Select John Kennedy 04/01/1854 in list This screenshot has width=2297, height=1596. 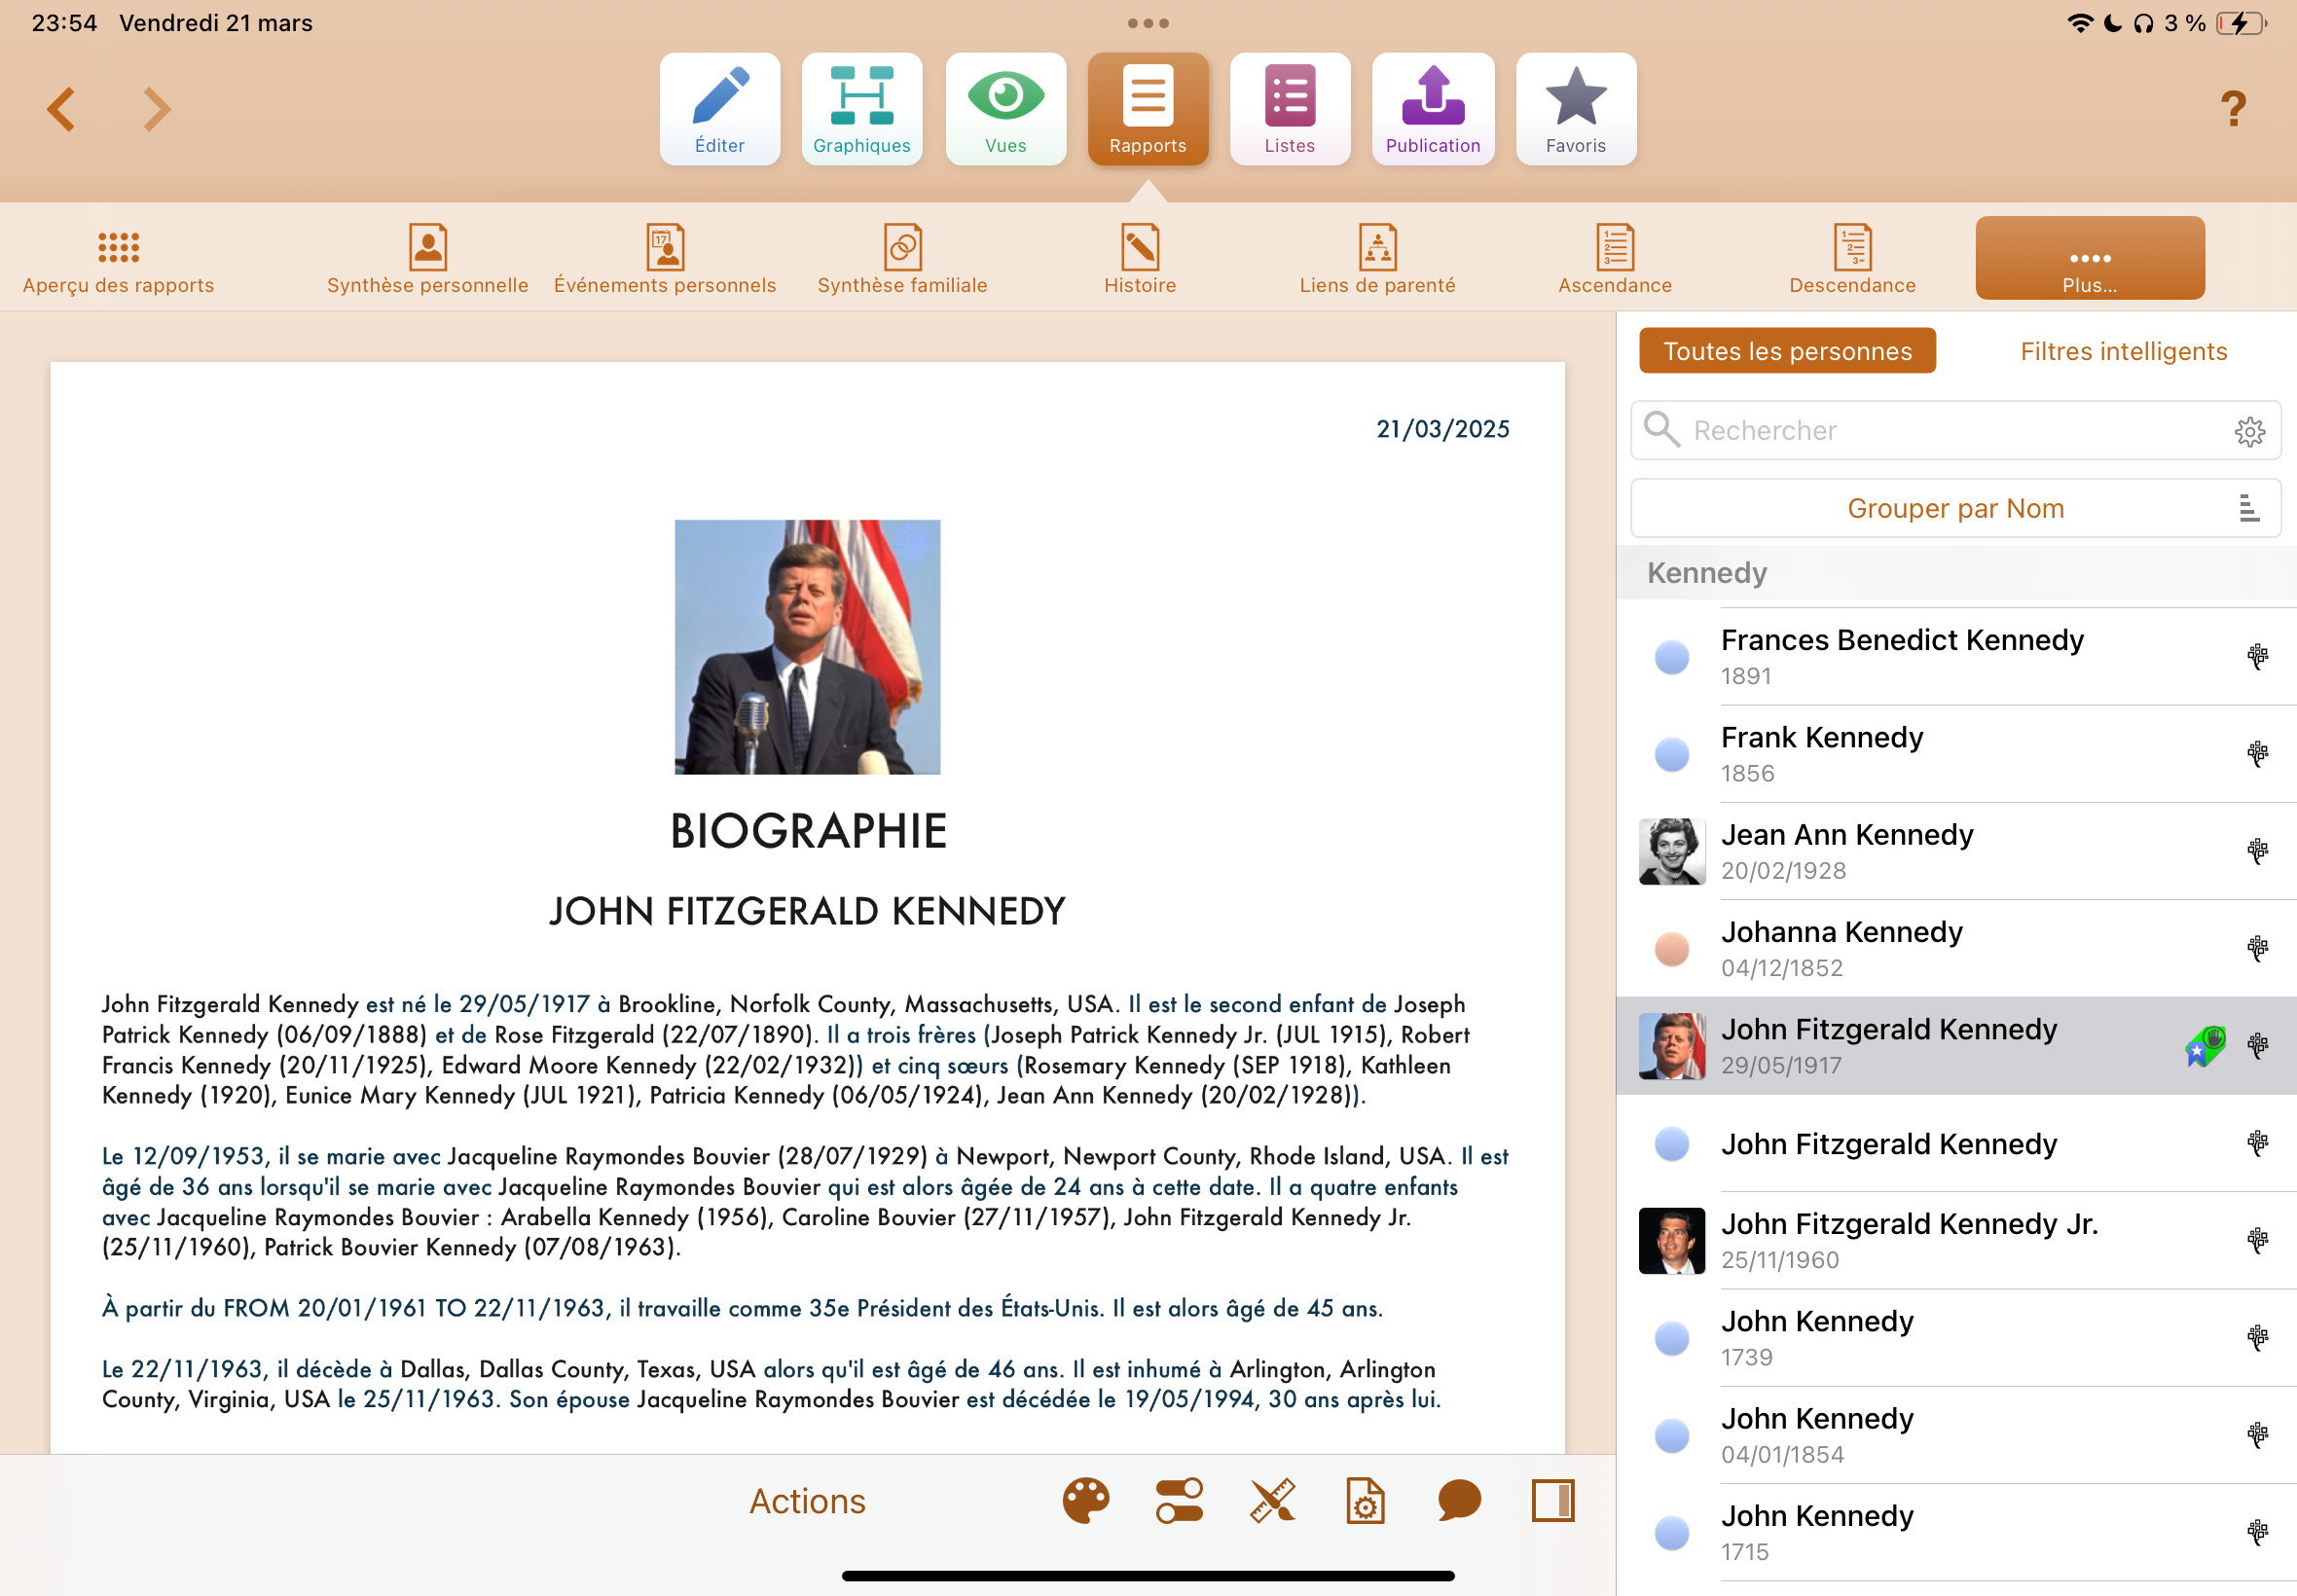click(x=1955, y=1434)
